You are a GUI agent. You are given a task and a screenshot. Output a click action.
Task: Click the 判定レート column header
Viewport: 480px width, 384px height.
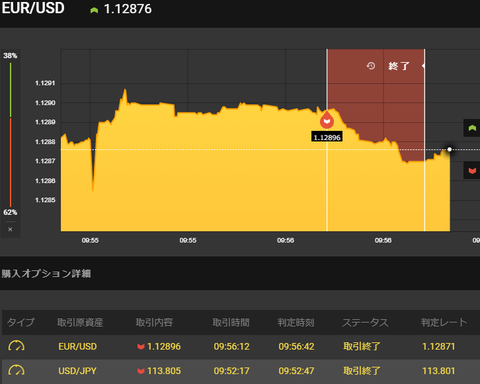coord(444,322)
